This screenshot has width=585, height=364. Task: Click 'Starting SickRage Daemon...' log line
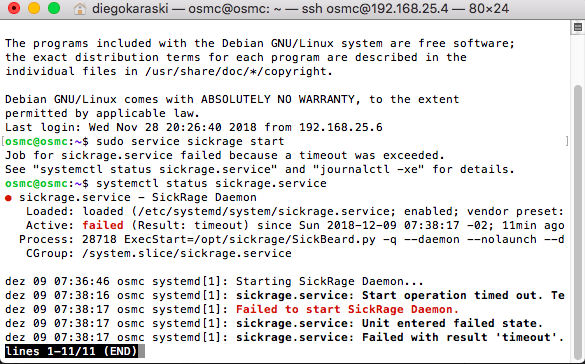click(x=330, y=281)
